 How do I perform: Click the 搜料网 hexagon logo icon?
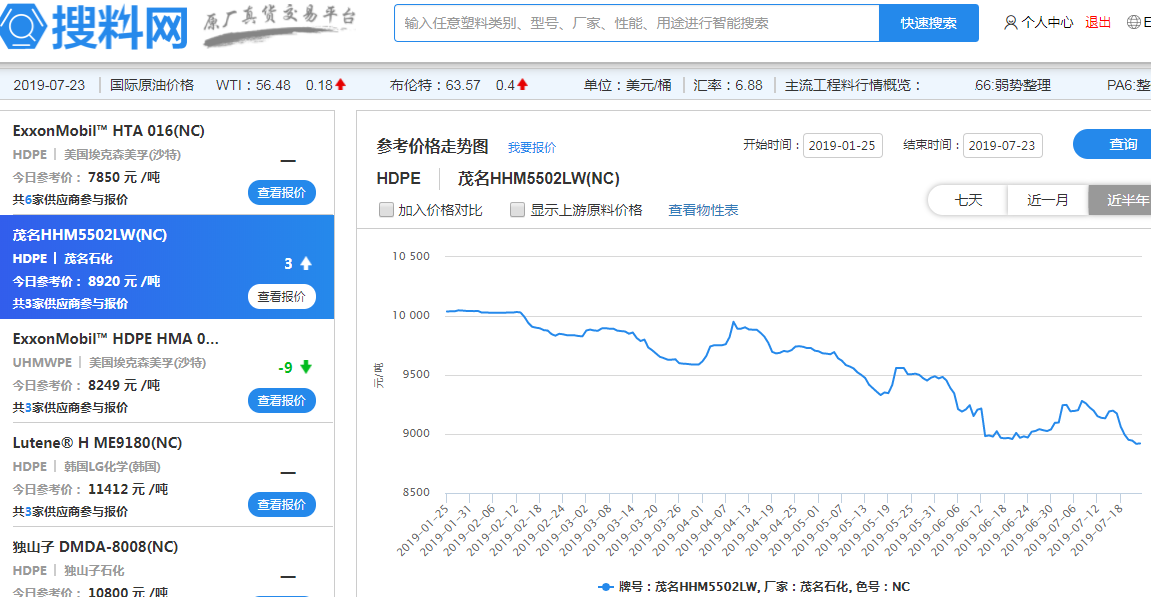tap(23, 26)
